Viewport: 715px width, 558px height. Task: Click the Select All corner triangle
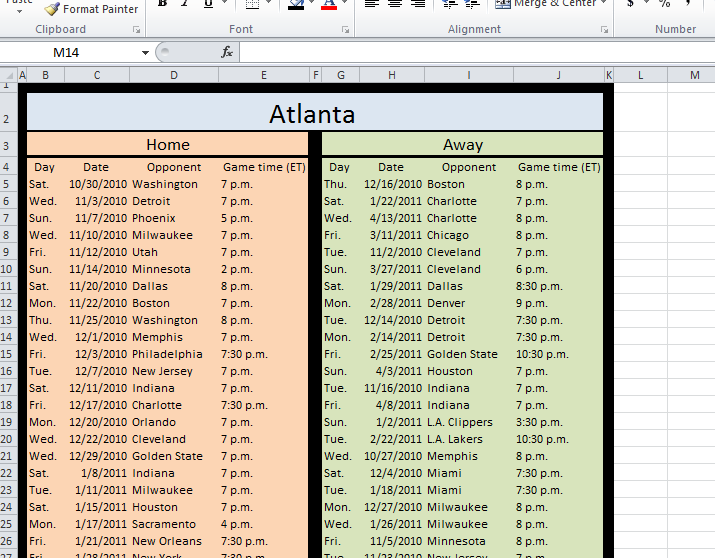[x=8, y=75]
